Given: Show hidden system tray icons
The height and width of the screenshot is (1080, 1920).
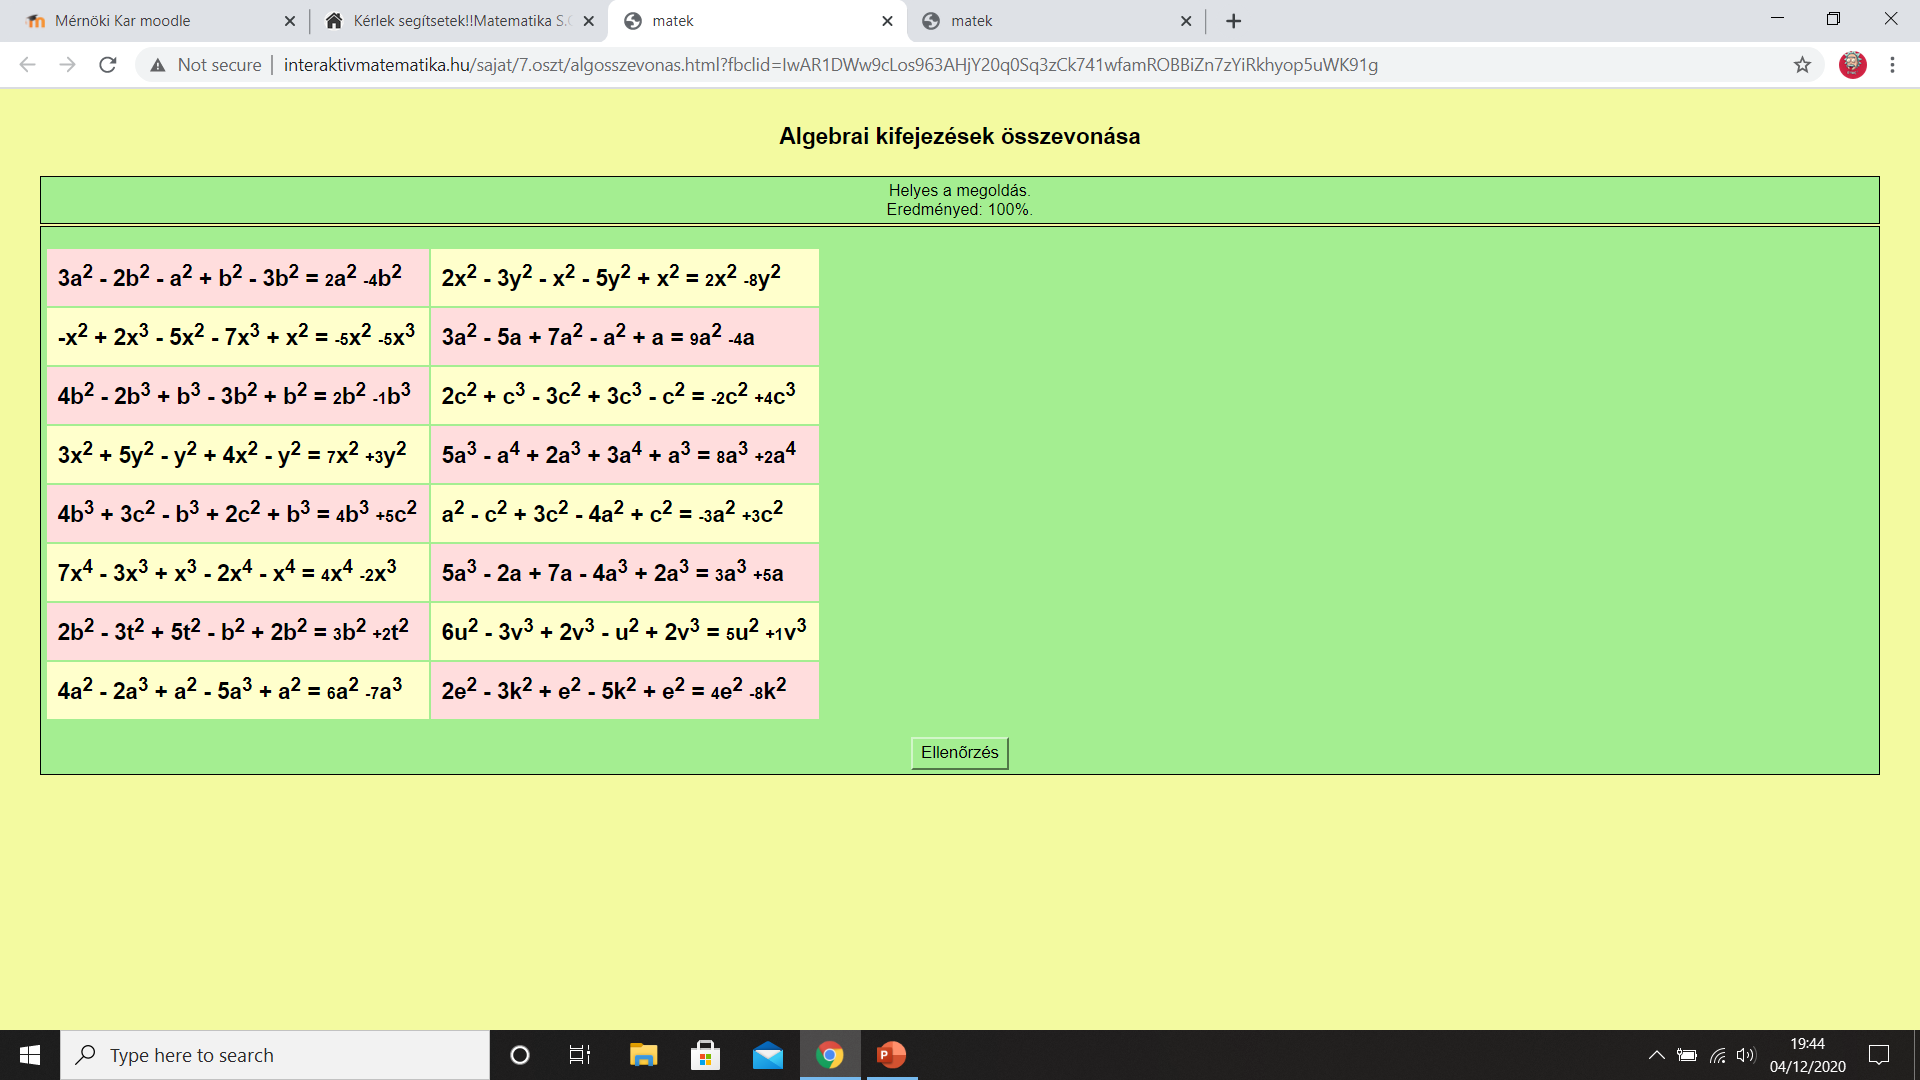Looking at the screenshot, I should (x=1656, y=1055).
